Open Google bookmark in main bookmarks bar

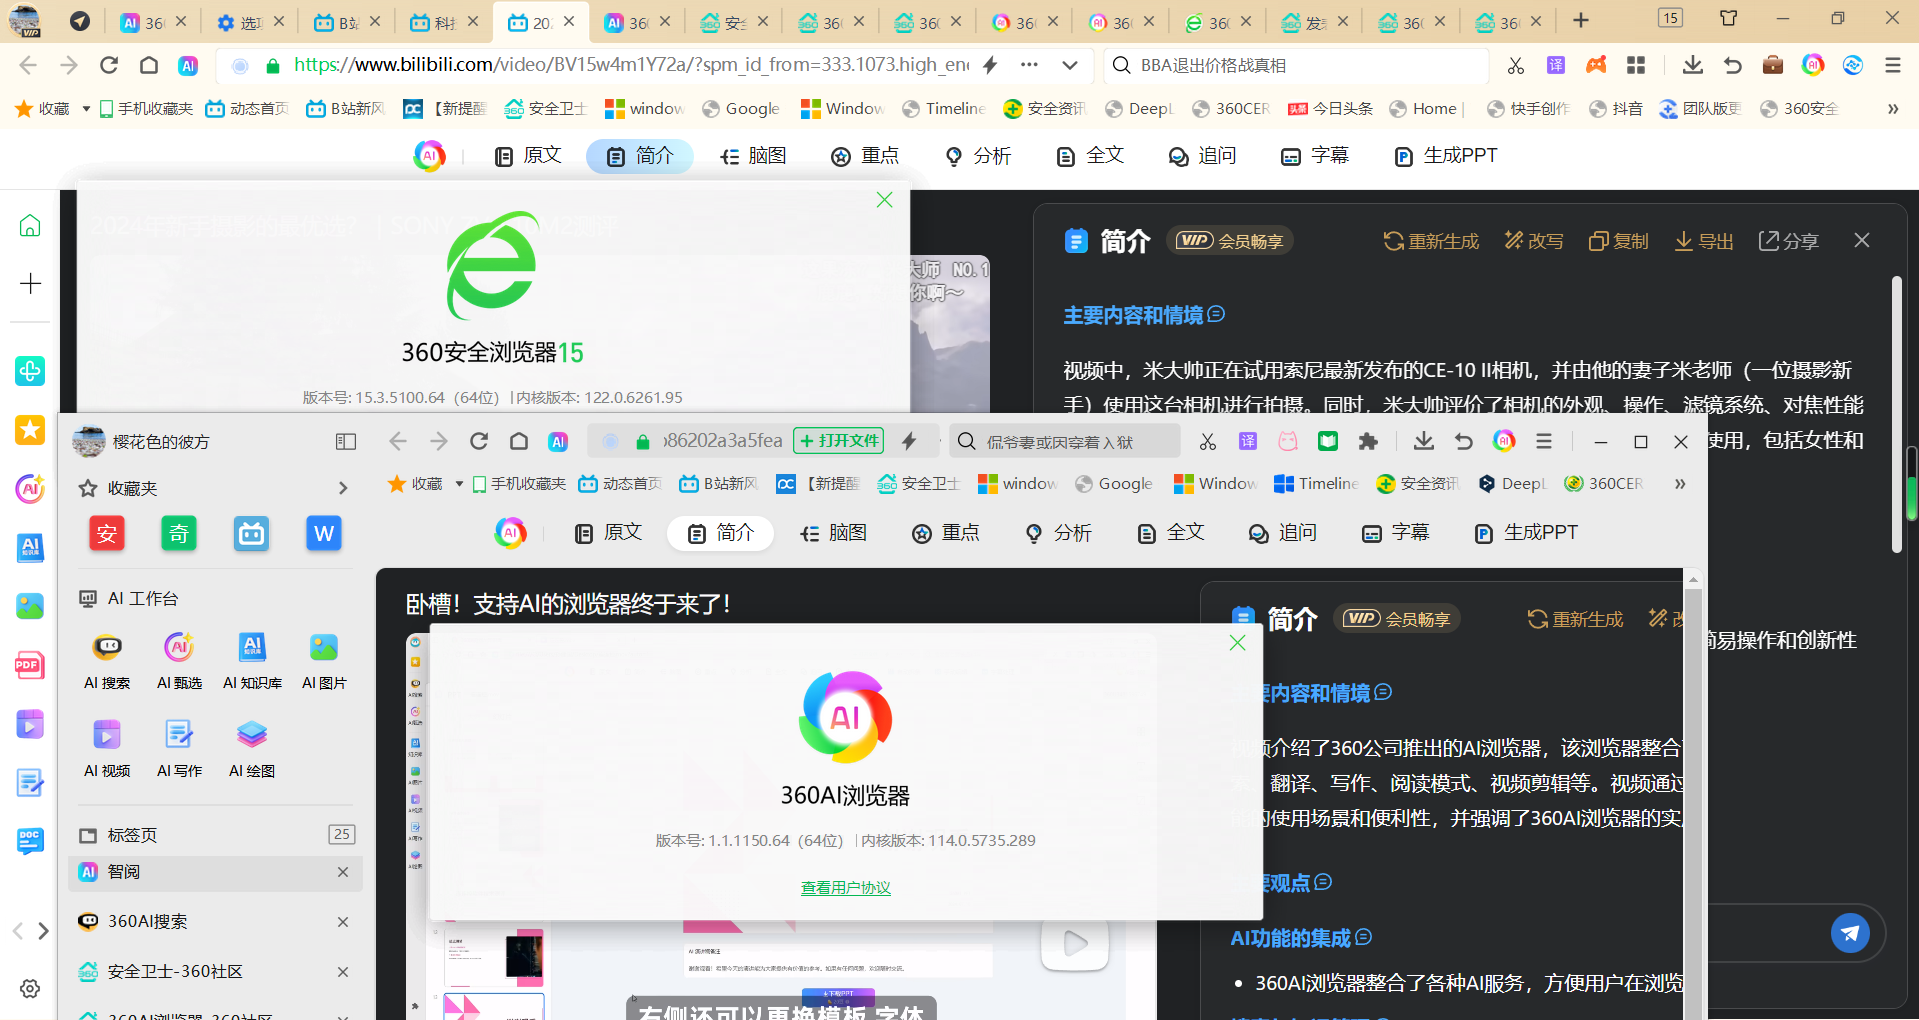[741, 109]
